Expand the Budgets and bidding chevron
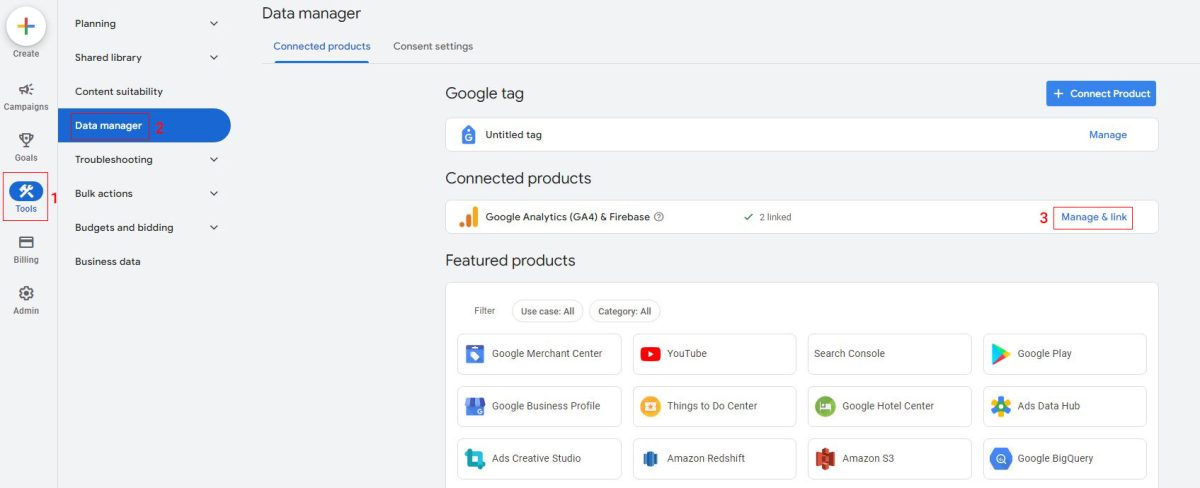 (x=214, y=228)
